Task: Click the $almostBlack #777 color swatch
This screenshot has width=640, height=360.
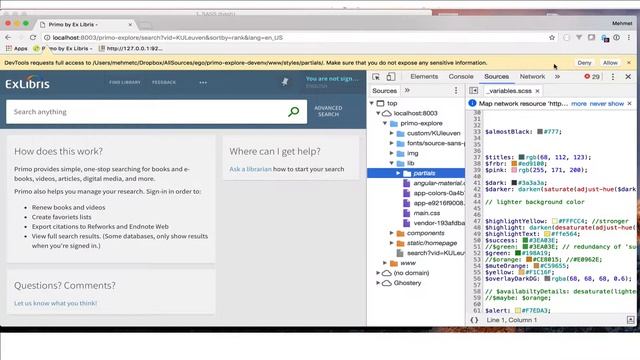Action: click(540, 131)
